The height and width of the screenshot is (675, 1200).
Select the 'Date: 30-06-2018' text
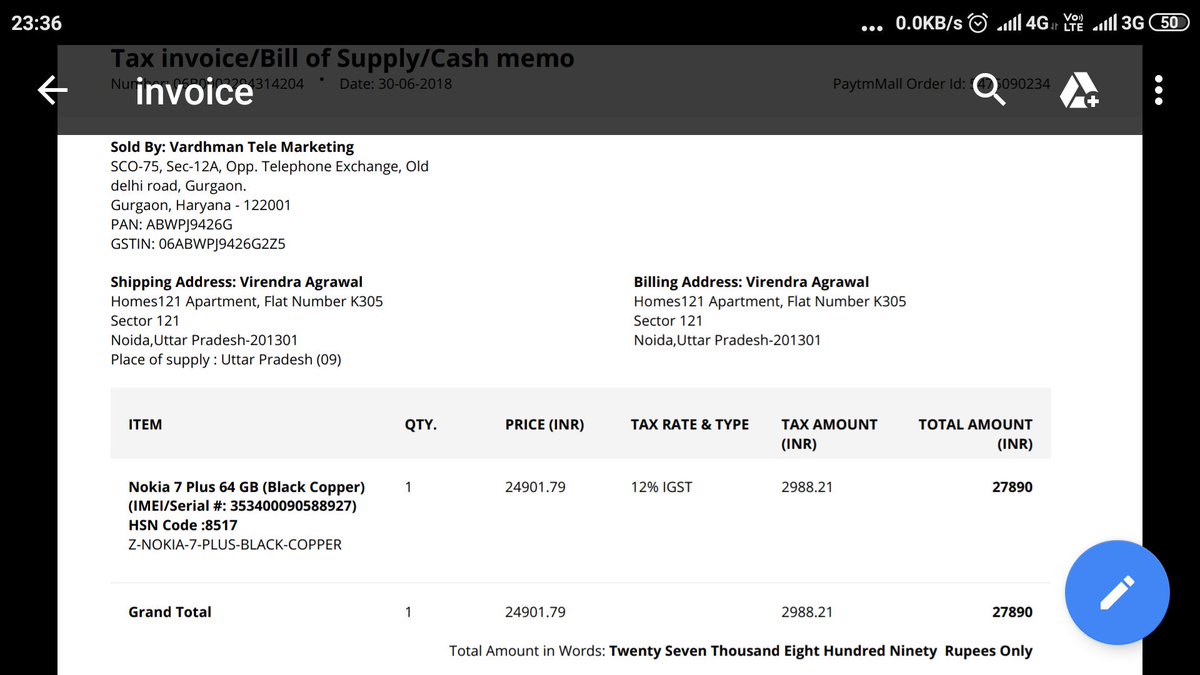coord(396,84)
